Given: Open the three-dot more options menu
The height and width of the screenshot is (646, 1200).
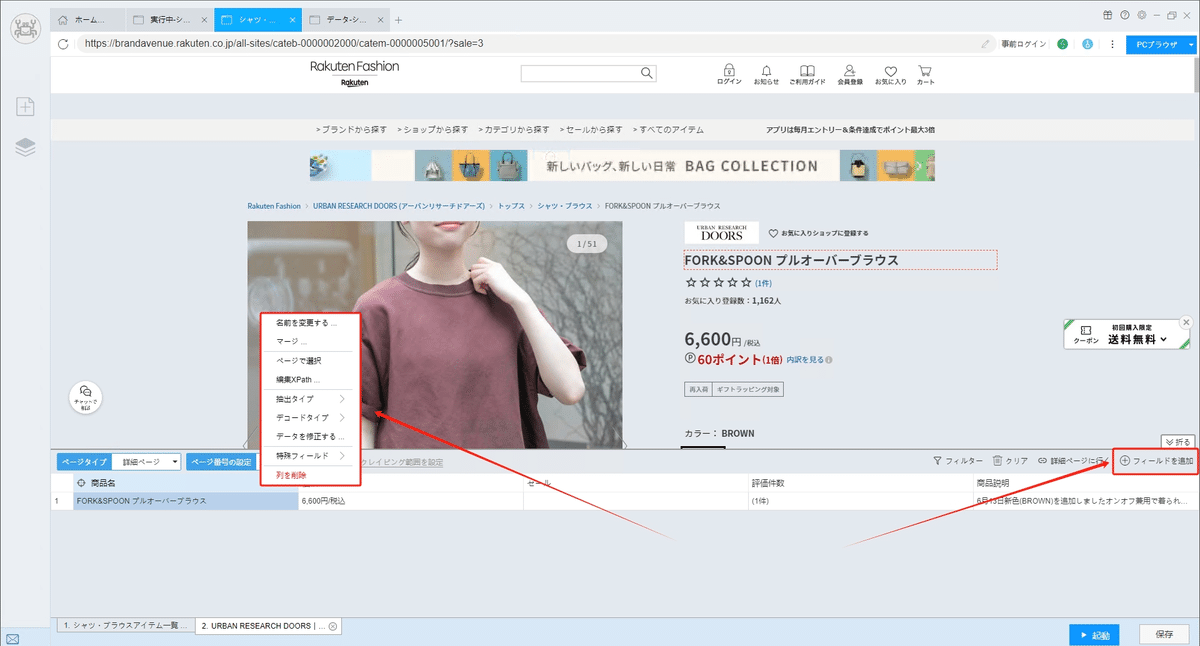Looking at the screenshot, I should point(1112,44).
